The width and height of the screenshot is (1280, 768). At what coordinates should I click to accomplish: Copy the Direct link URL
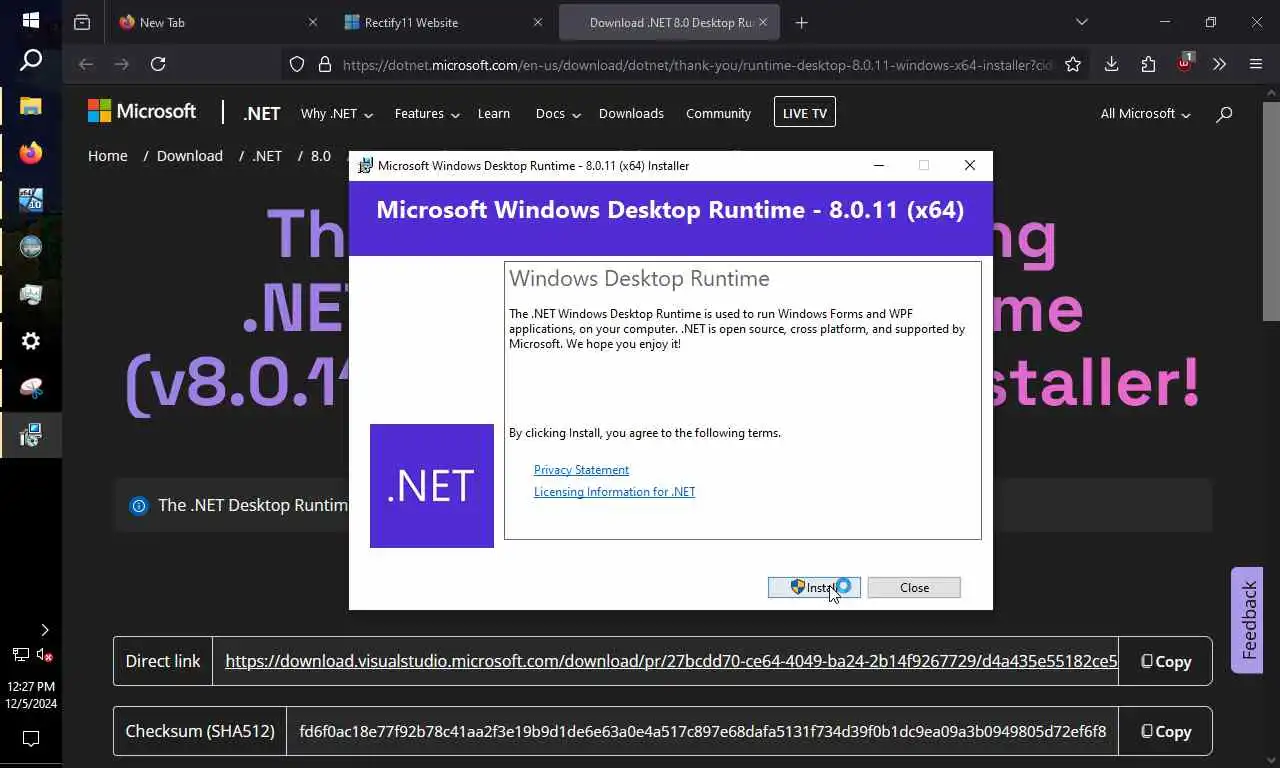click(1166, 661)
